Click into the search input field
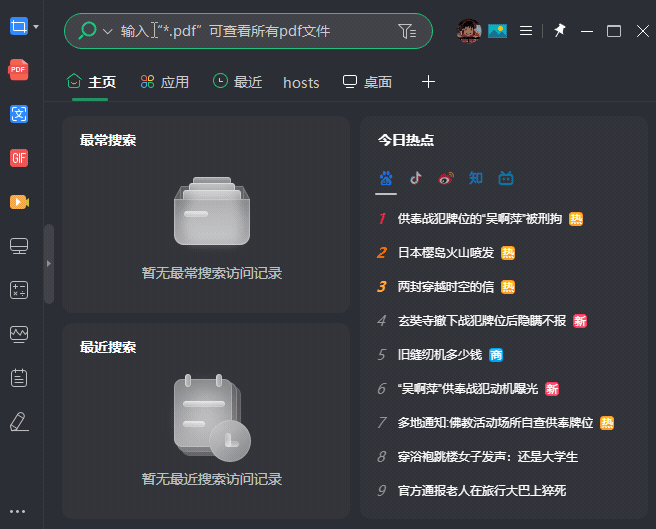Screen dimensions: 656x529 250,31
